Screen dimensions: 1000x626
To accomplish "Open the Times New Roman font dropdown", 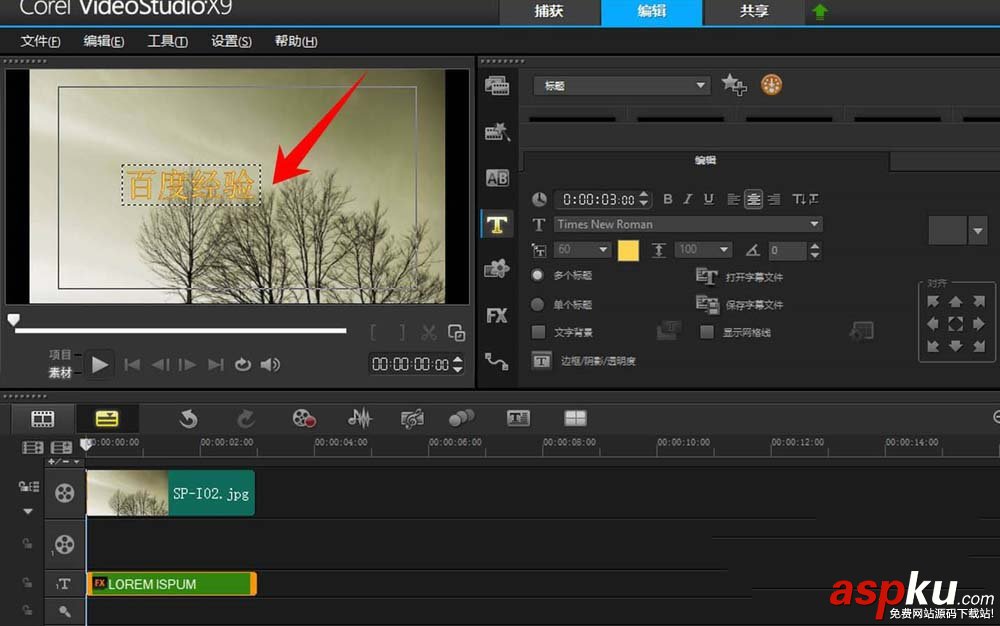I will (685, 224).
